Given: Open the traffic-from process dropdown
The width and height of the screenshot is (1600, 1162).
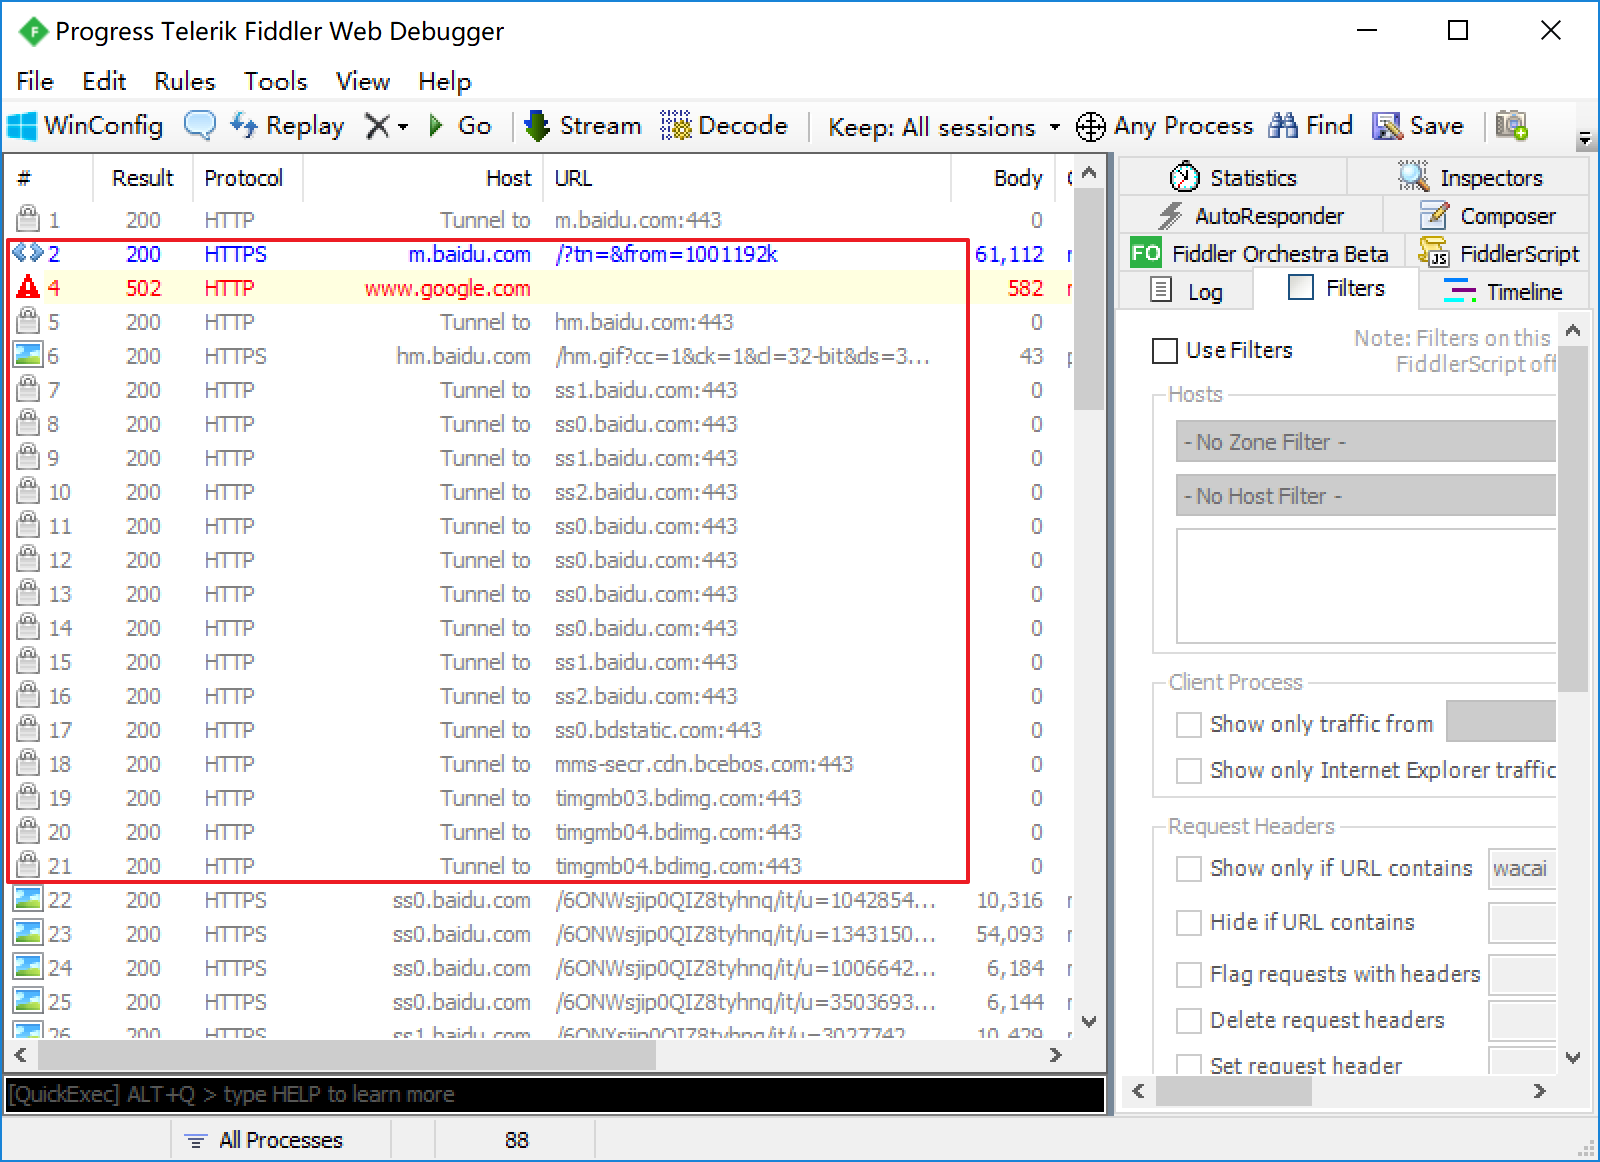Looking at the screenshot, I should coord(1501,722).
